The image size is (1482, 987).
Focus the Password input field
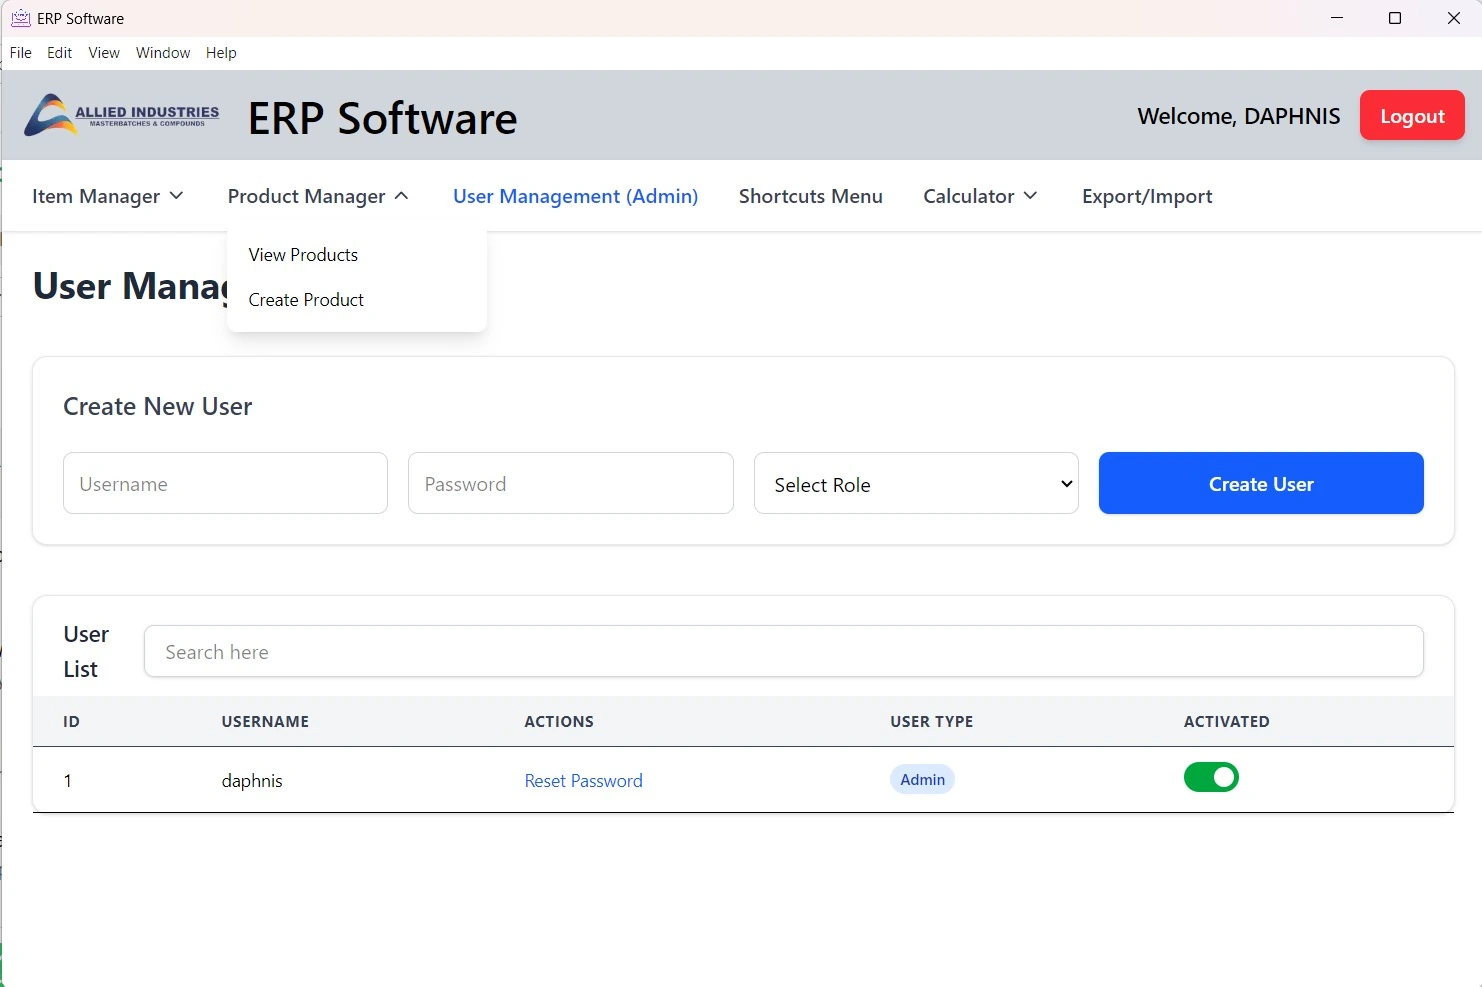point(571,483)
